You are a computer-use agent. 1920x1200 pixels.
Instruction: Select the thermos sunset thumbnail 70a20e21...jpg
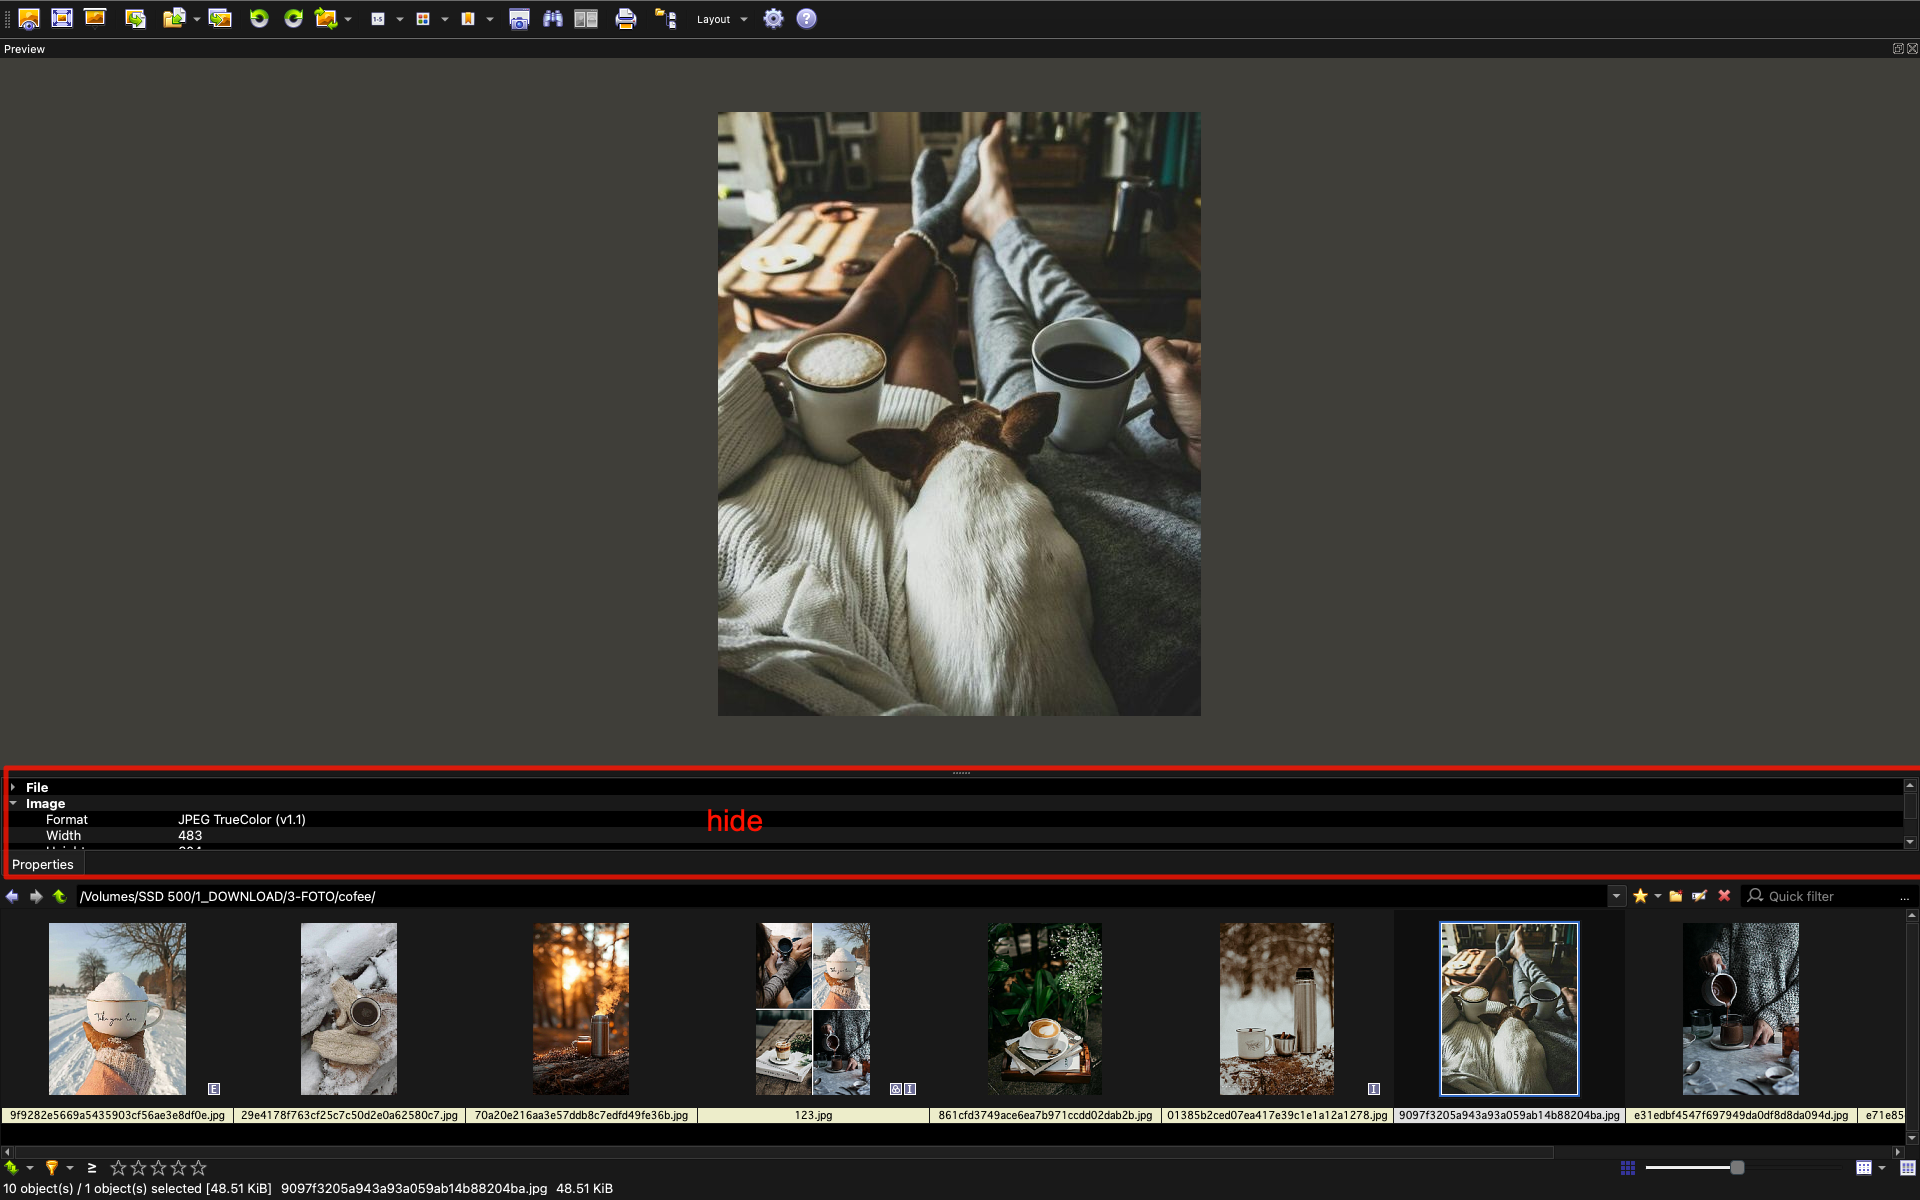(581, 1009)
